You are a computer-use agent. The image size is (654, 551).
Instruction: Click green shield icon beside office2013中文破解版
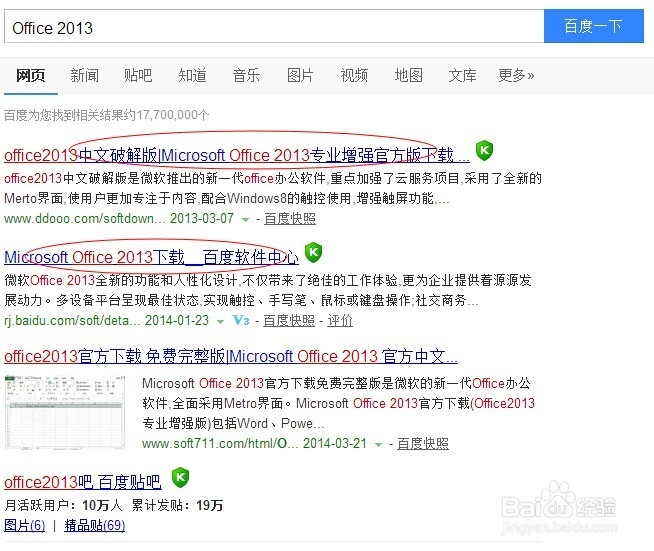(484, 151)
